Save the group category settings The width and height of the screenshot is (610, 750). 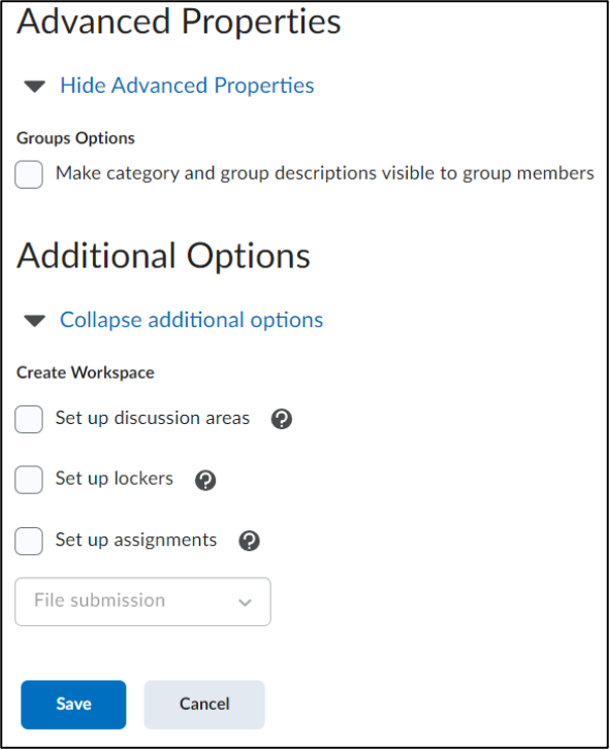74,705
